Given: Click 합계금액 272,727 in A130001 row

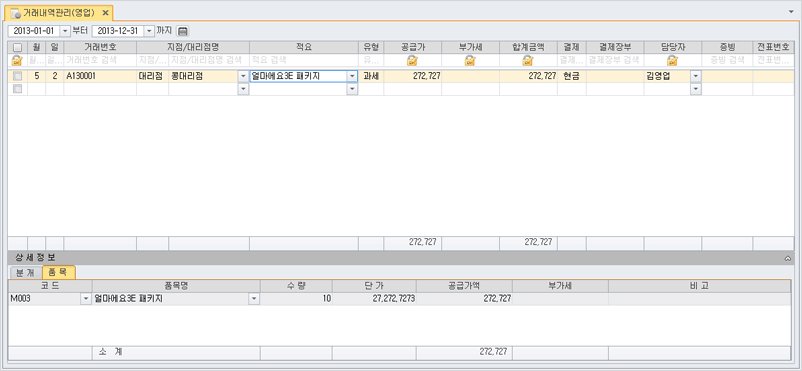Looking at the screenshot, I should pos(528,76).
